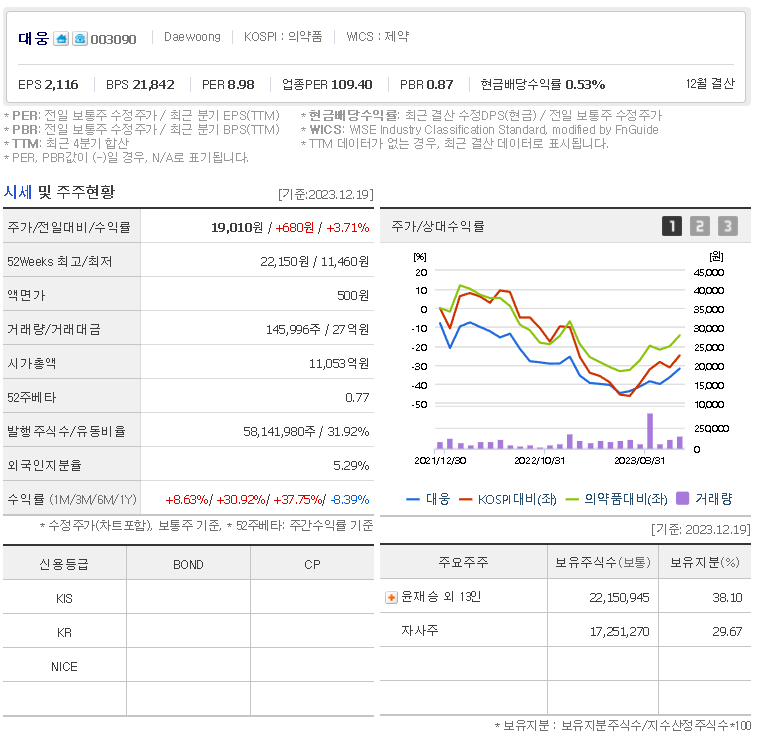Click the 12월 결산 label
This screenshot has width=758, height=738.
pyautogui.click(x=710, y=84)
